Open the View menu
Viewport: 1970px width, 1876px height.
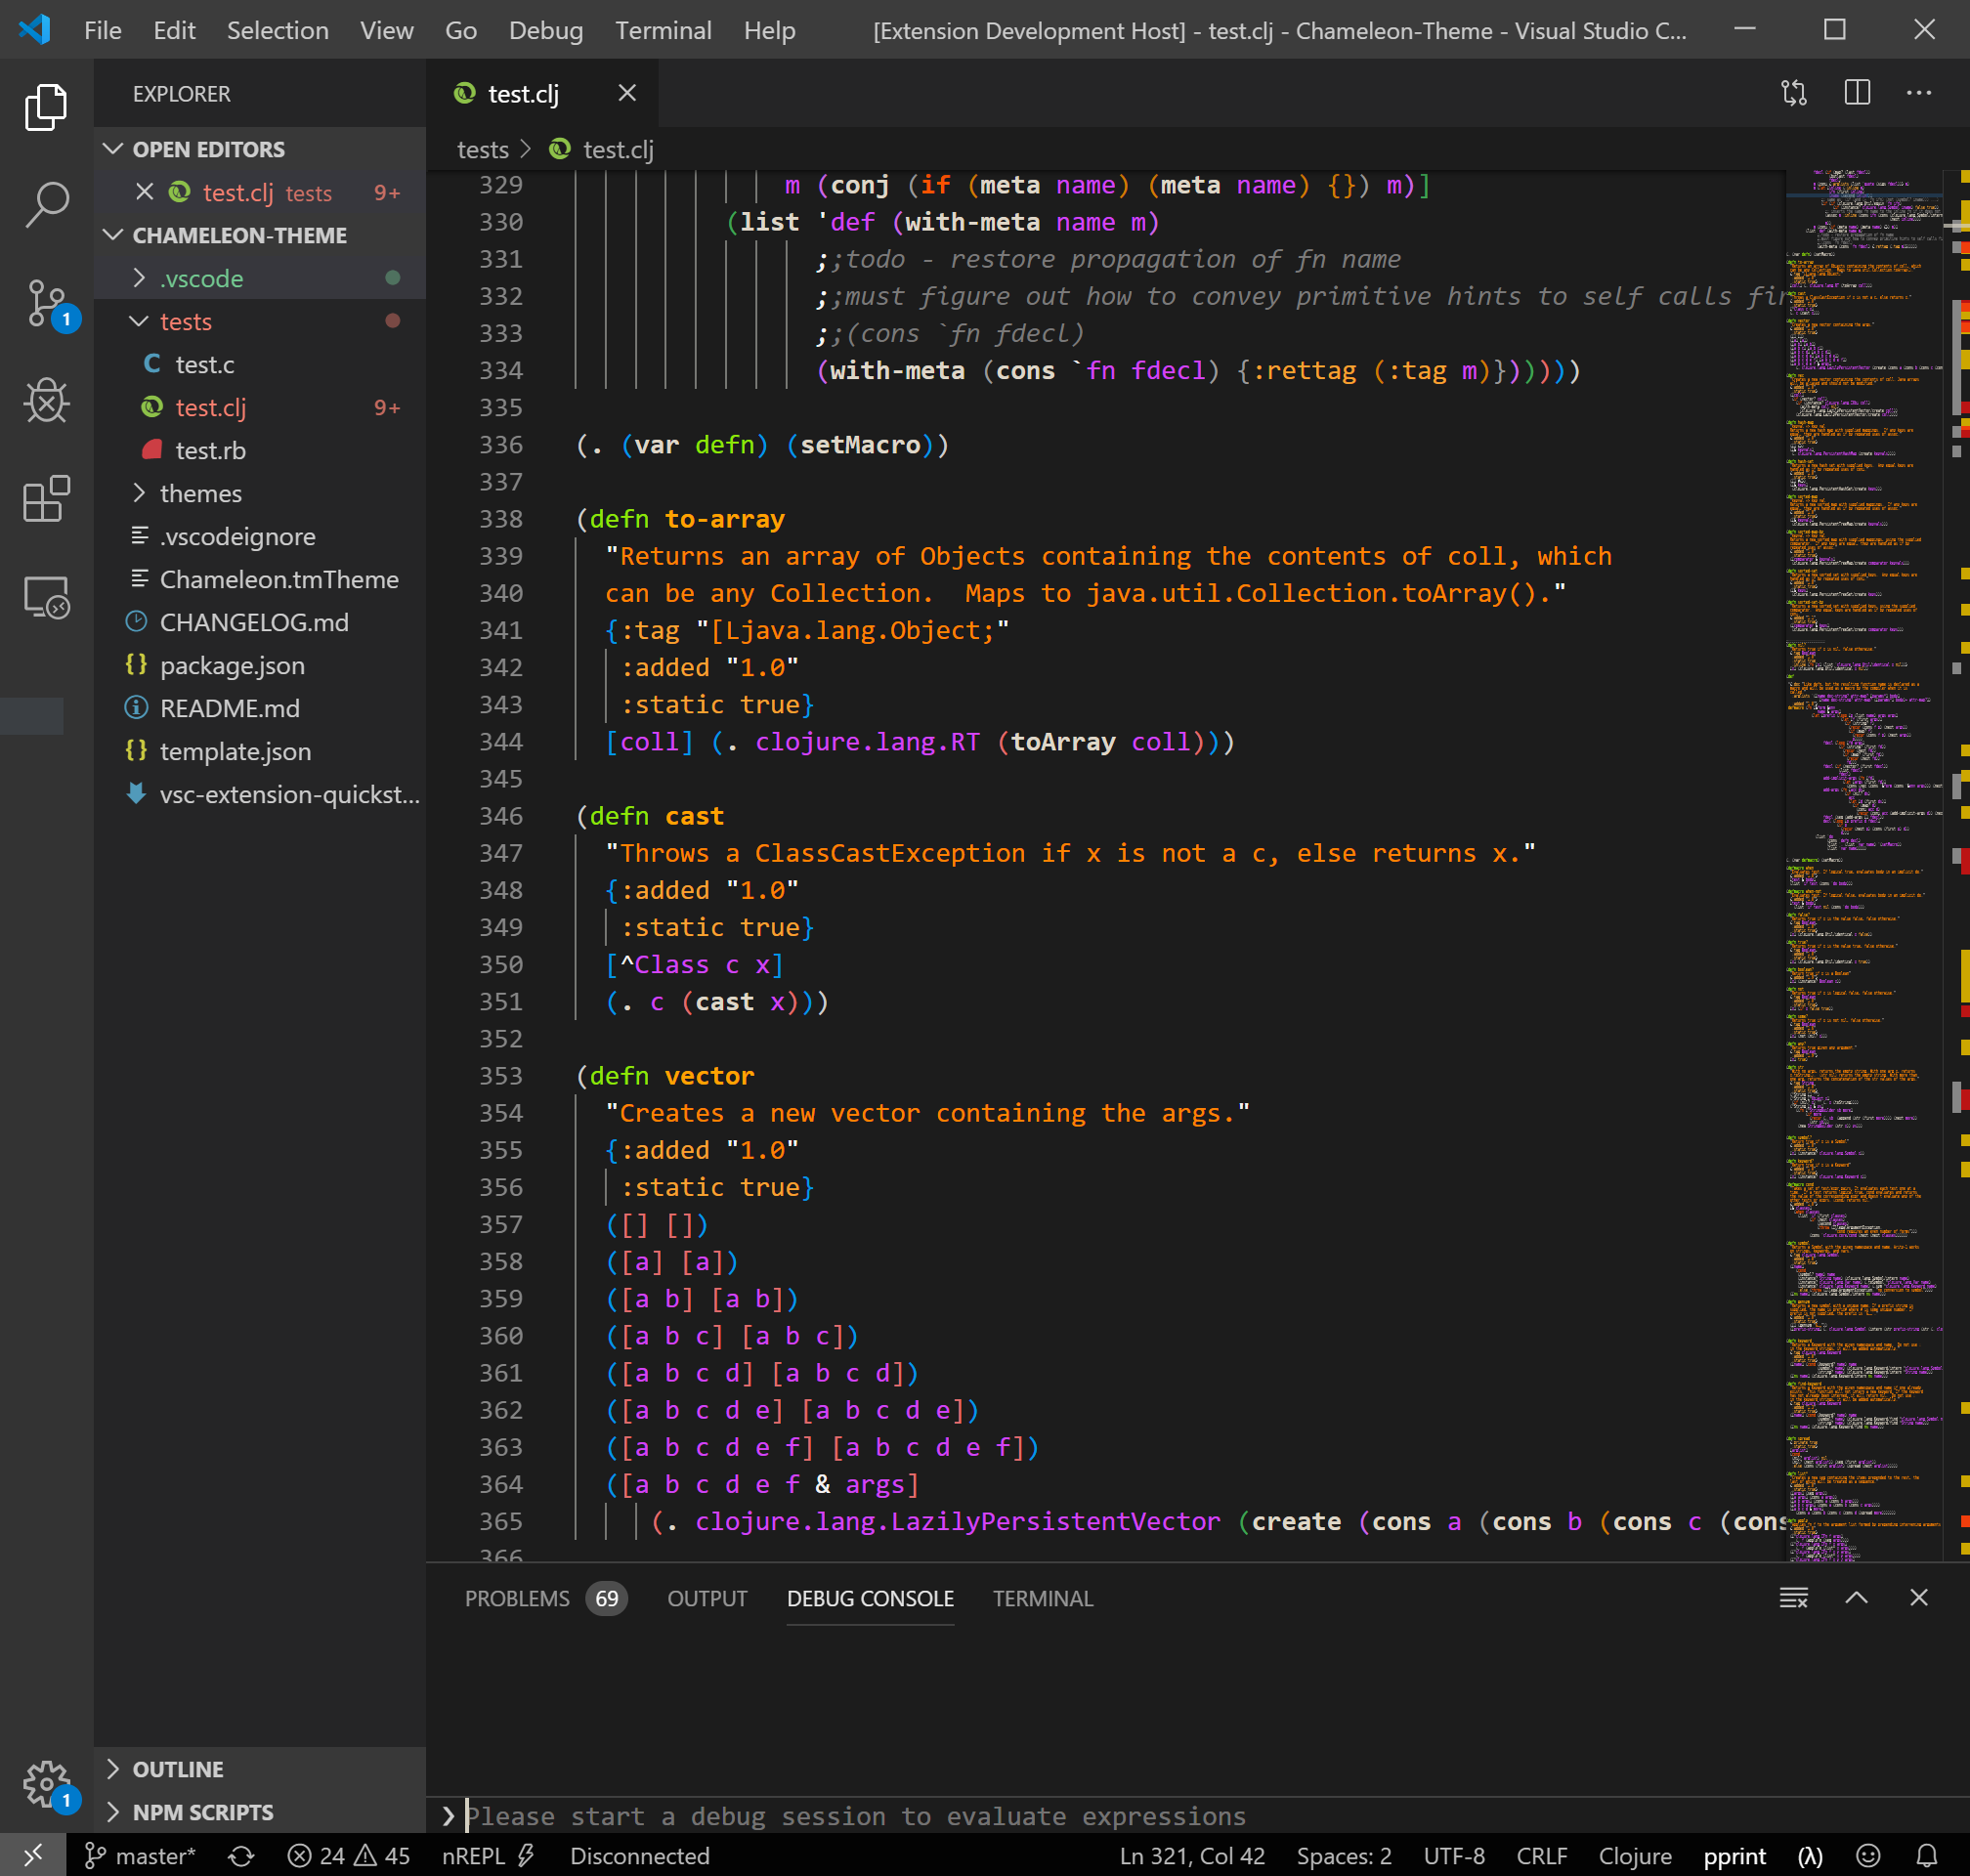tap(386, 30)
